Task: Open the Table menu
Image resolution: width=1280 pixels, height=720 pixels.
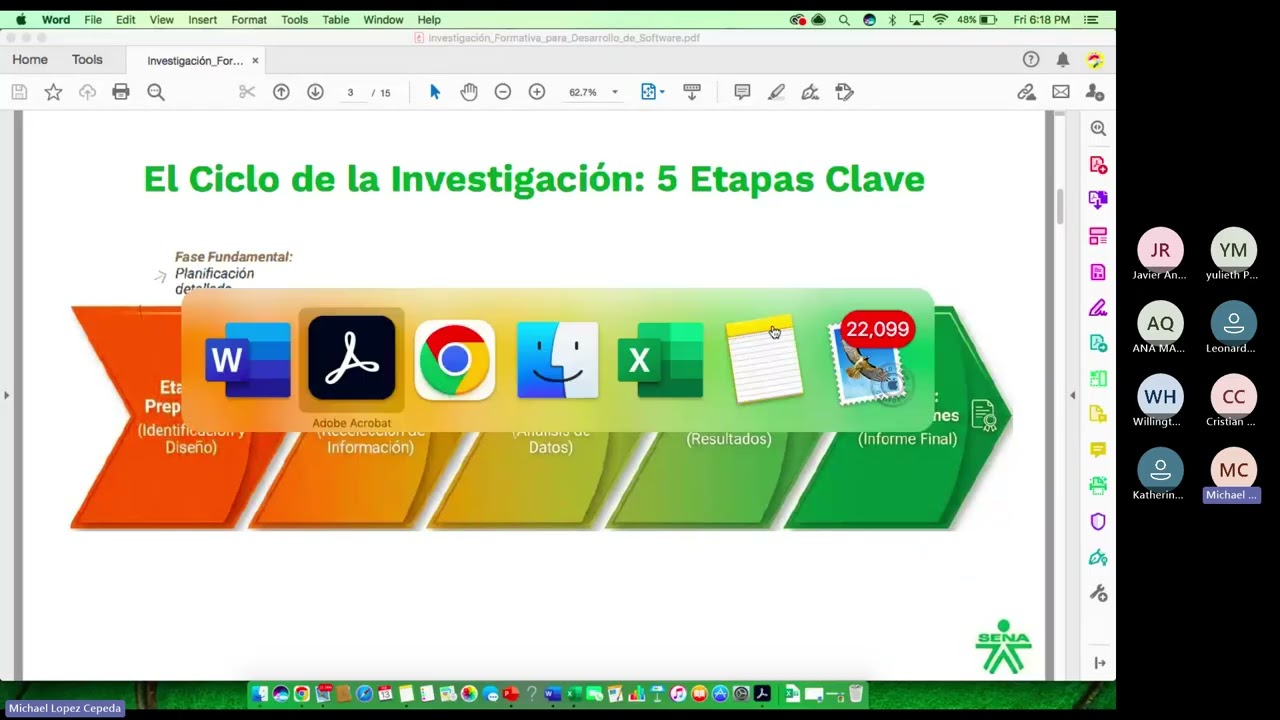Action: 336,20
